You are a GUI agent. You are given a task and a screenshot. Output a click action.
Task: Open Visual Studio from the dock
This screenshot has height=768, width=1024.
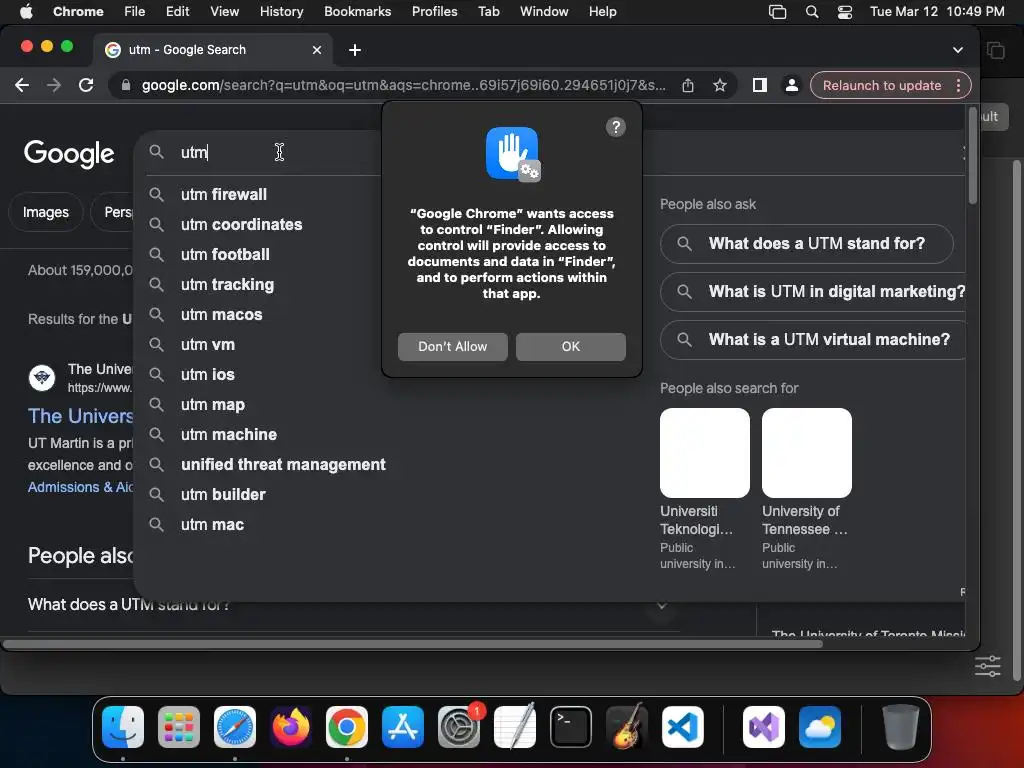point(763,727)
